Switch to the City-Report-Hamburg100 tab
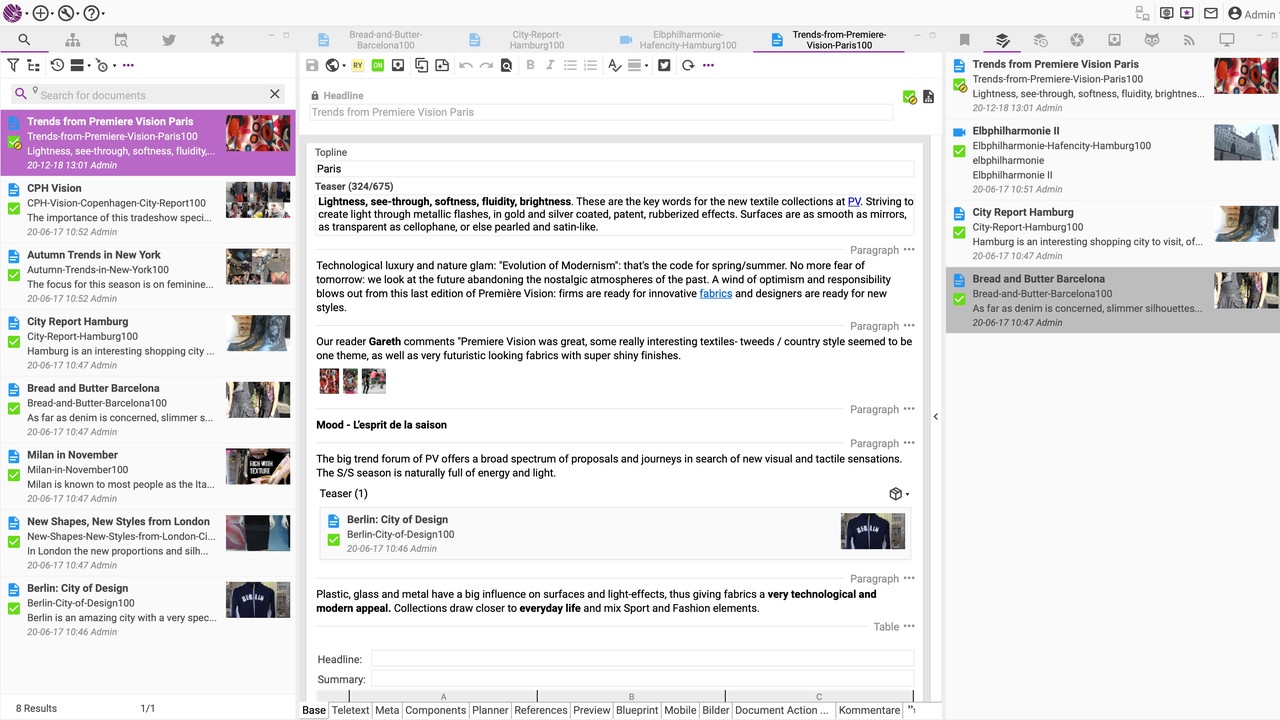 coord(535,40)
